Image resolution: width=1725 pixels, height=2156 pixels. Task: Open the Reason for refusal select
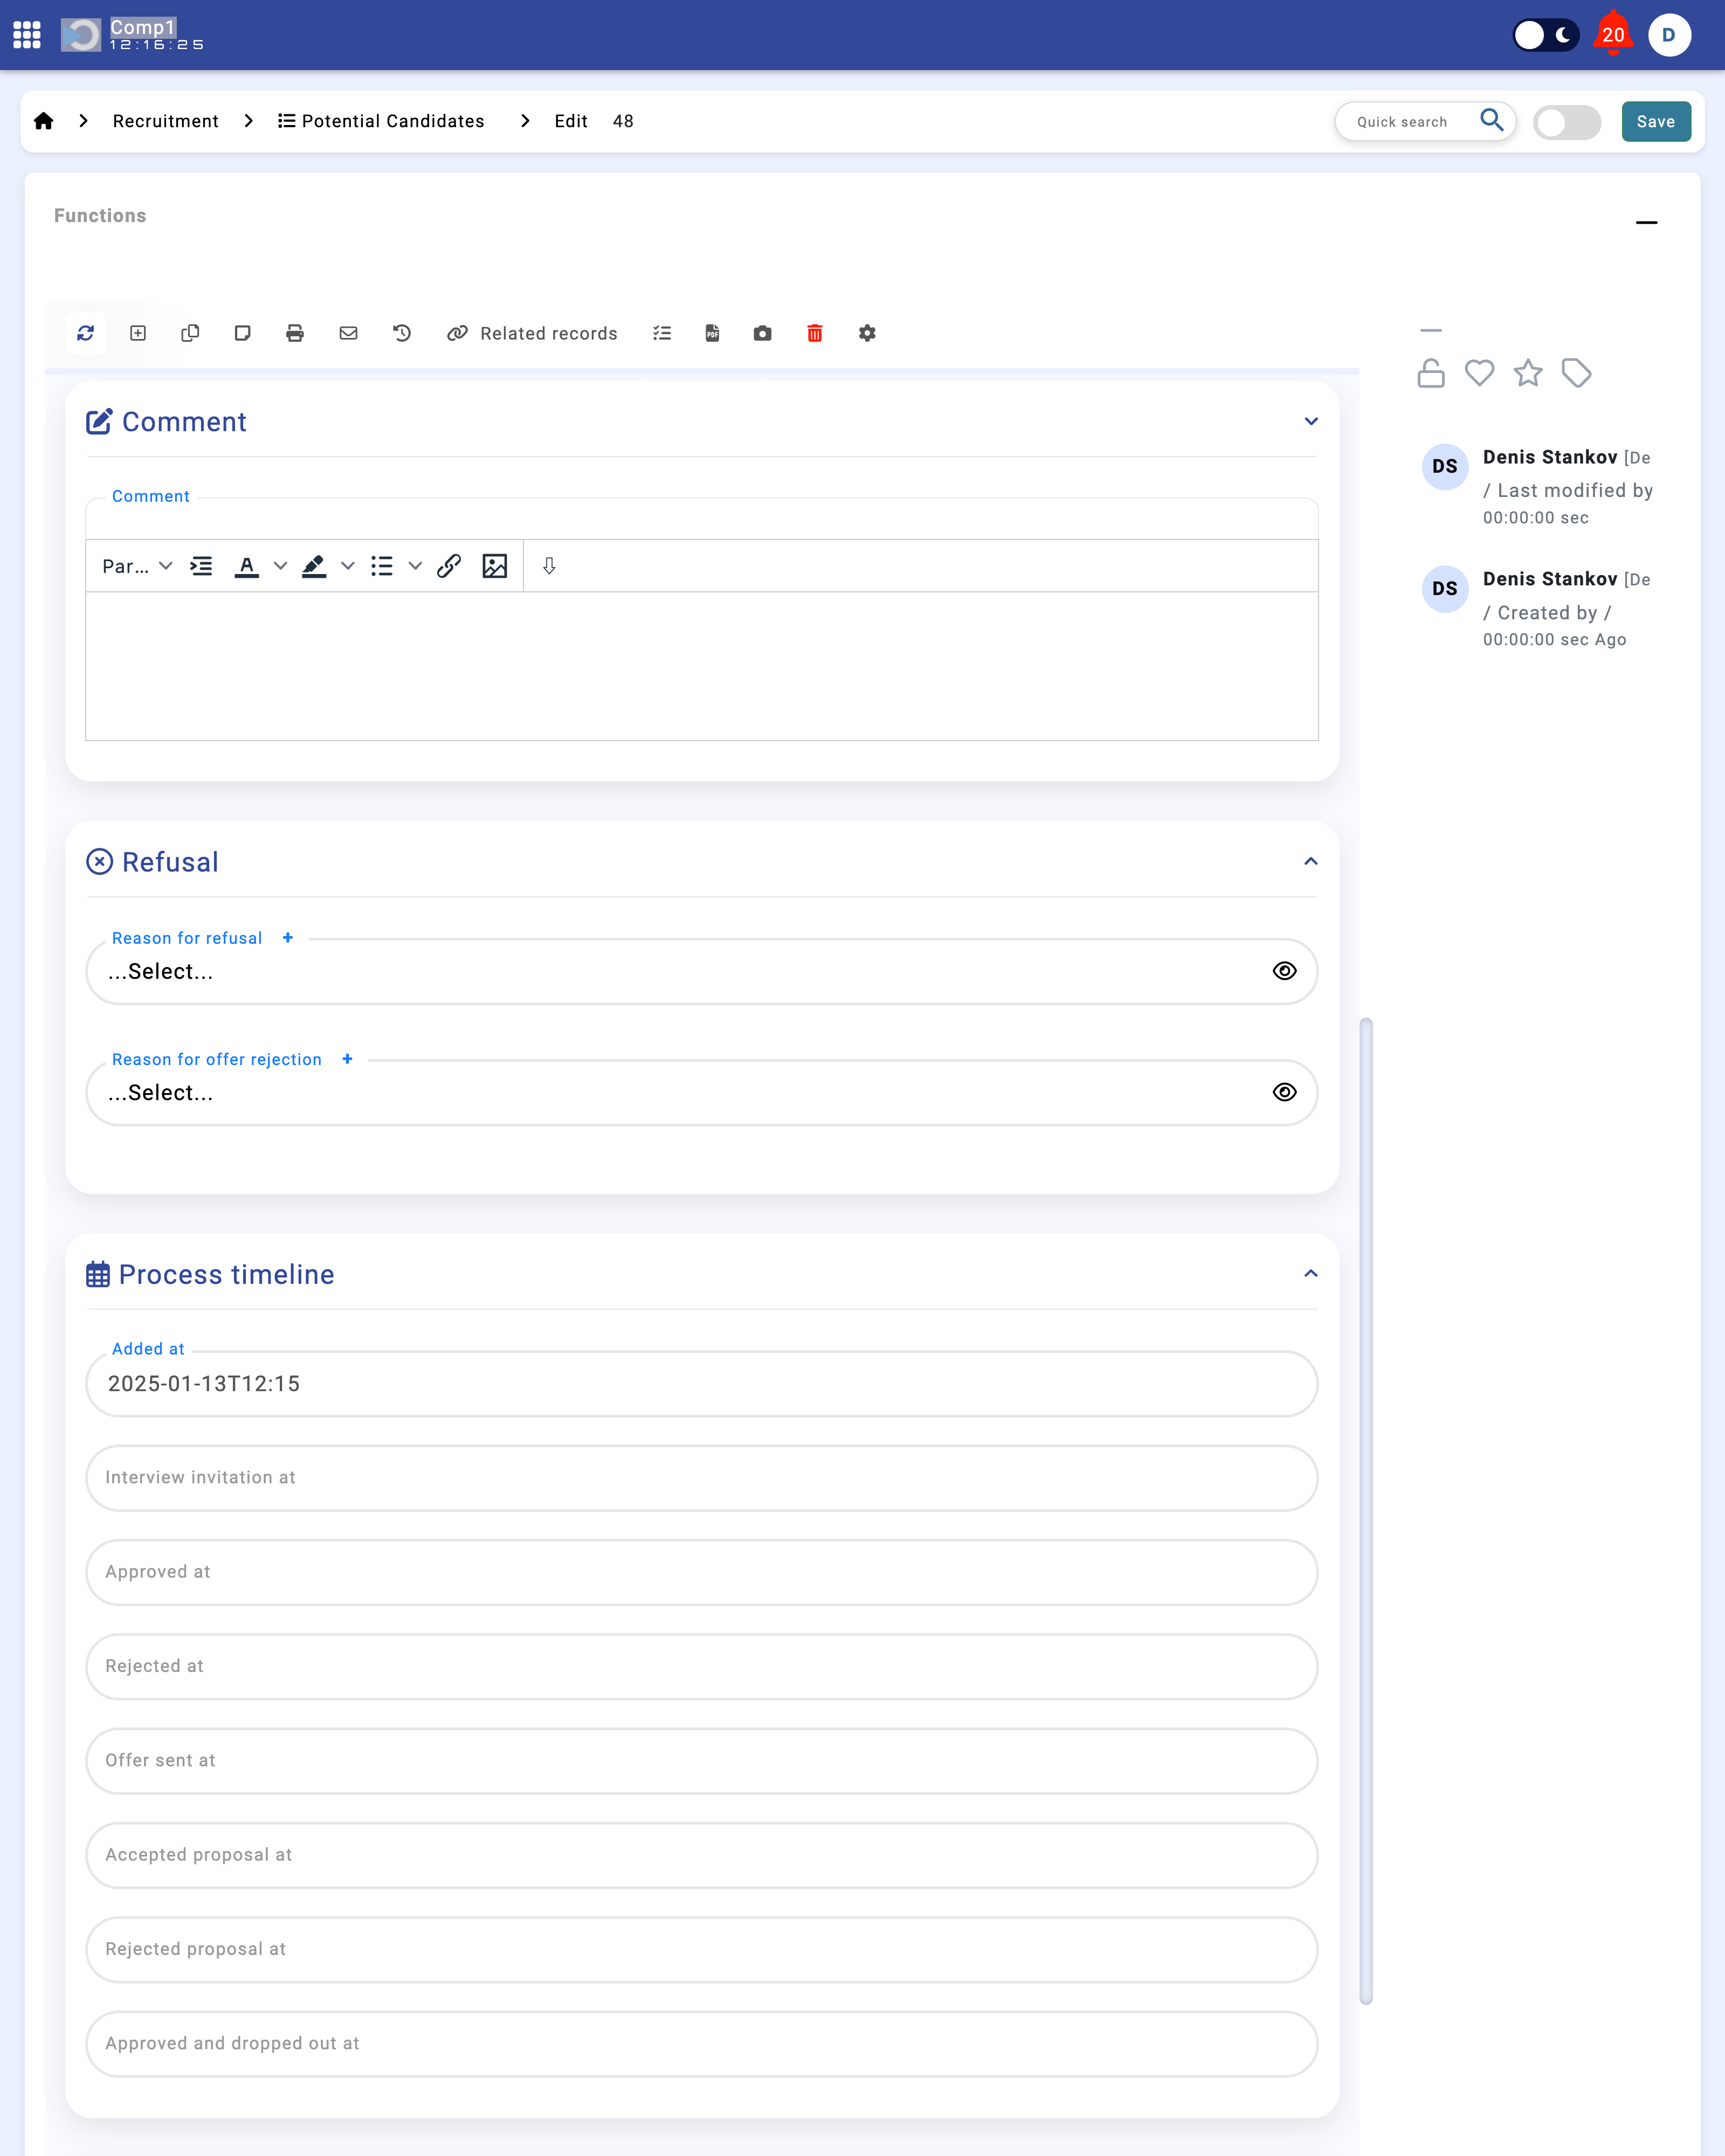tap(701, 971)
